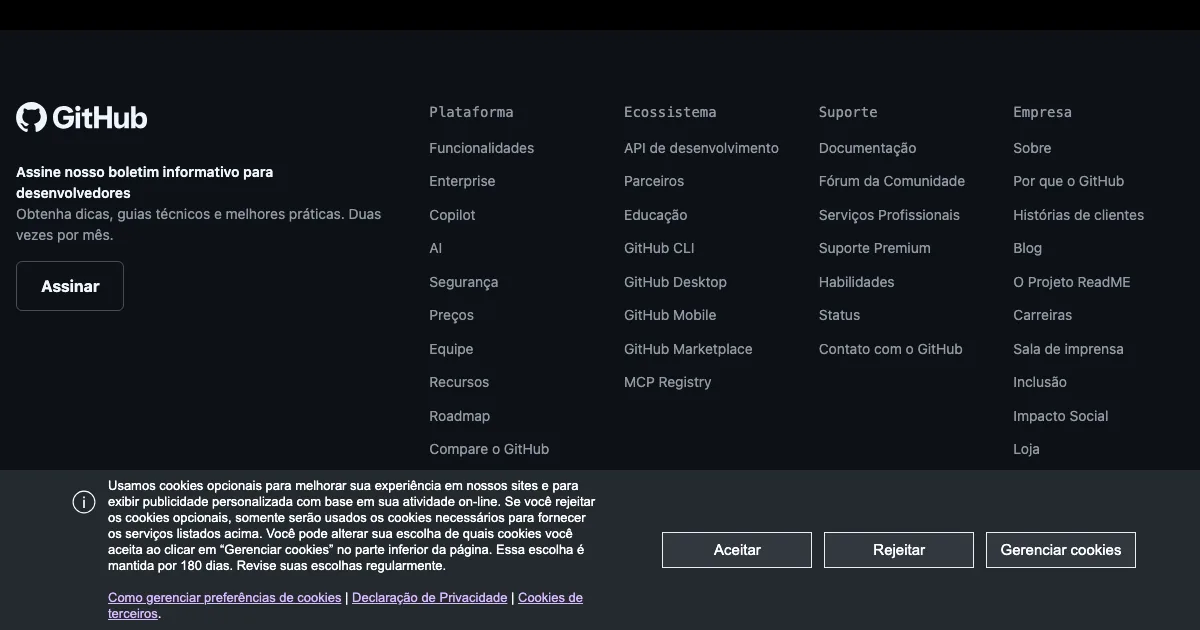
Task: Go to Documentação under Suporte
Action: [867, 148]
